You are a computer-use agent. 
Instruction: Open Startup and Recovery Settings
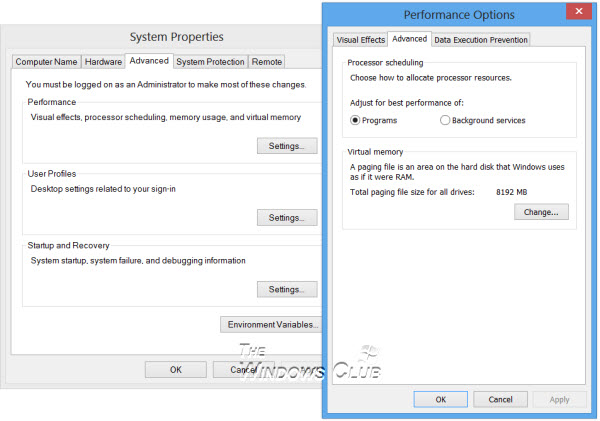coord(287,289)
